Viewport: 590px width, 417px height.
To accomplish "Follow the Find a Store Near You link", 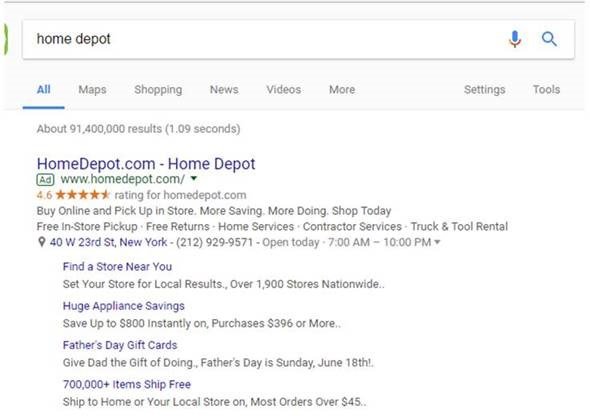I will click(117, 266).
